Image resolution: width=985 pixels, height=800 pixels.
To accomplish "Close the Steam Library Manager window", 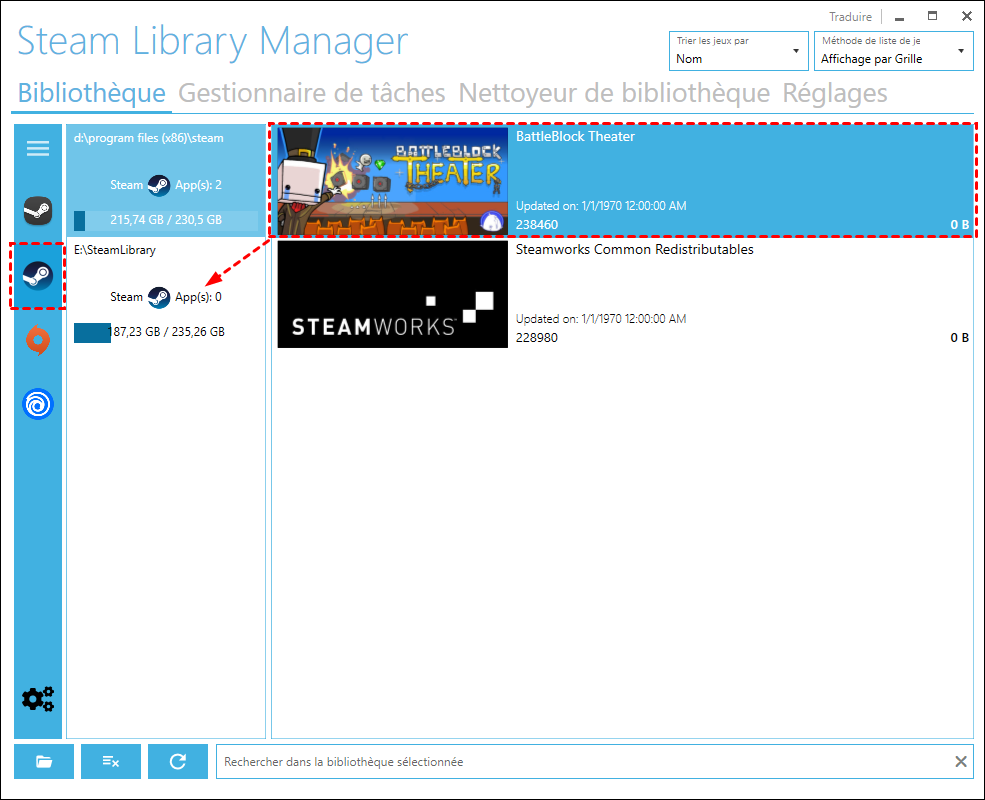I will (x=967, y=16).
